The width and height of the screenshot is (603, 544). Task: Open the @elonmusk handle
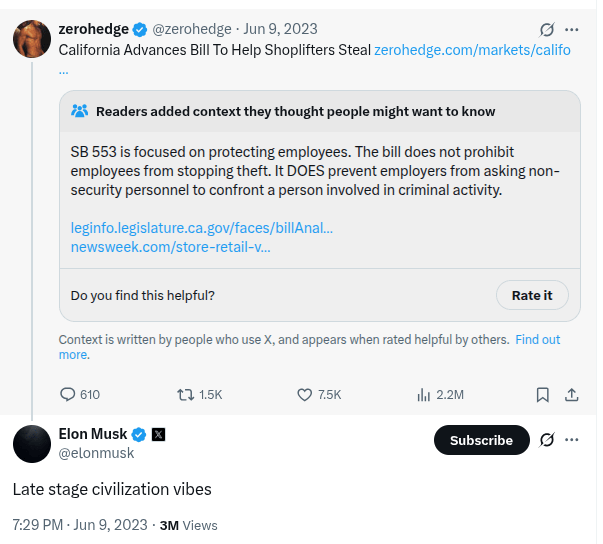click(96, 453)
